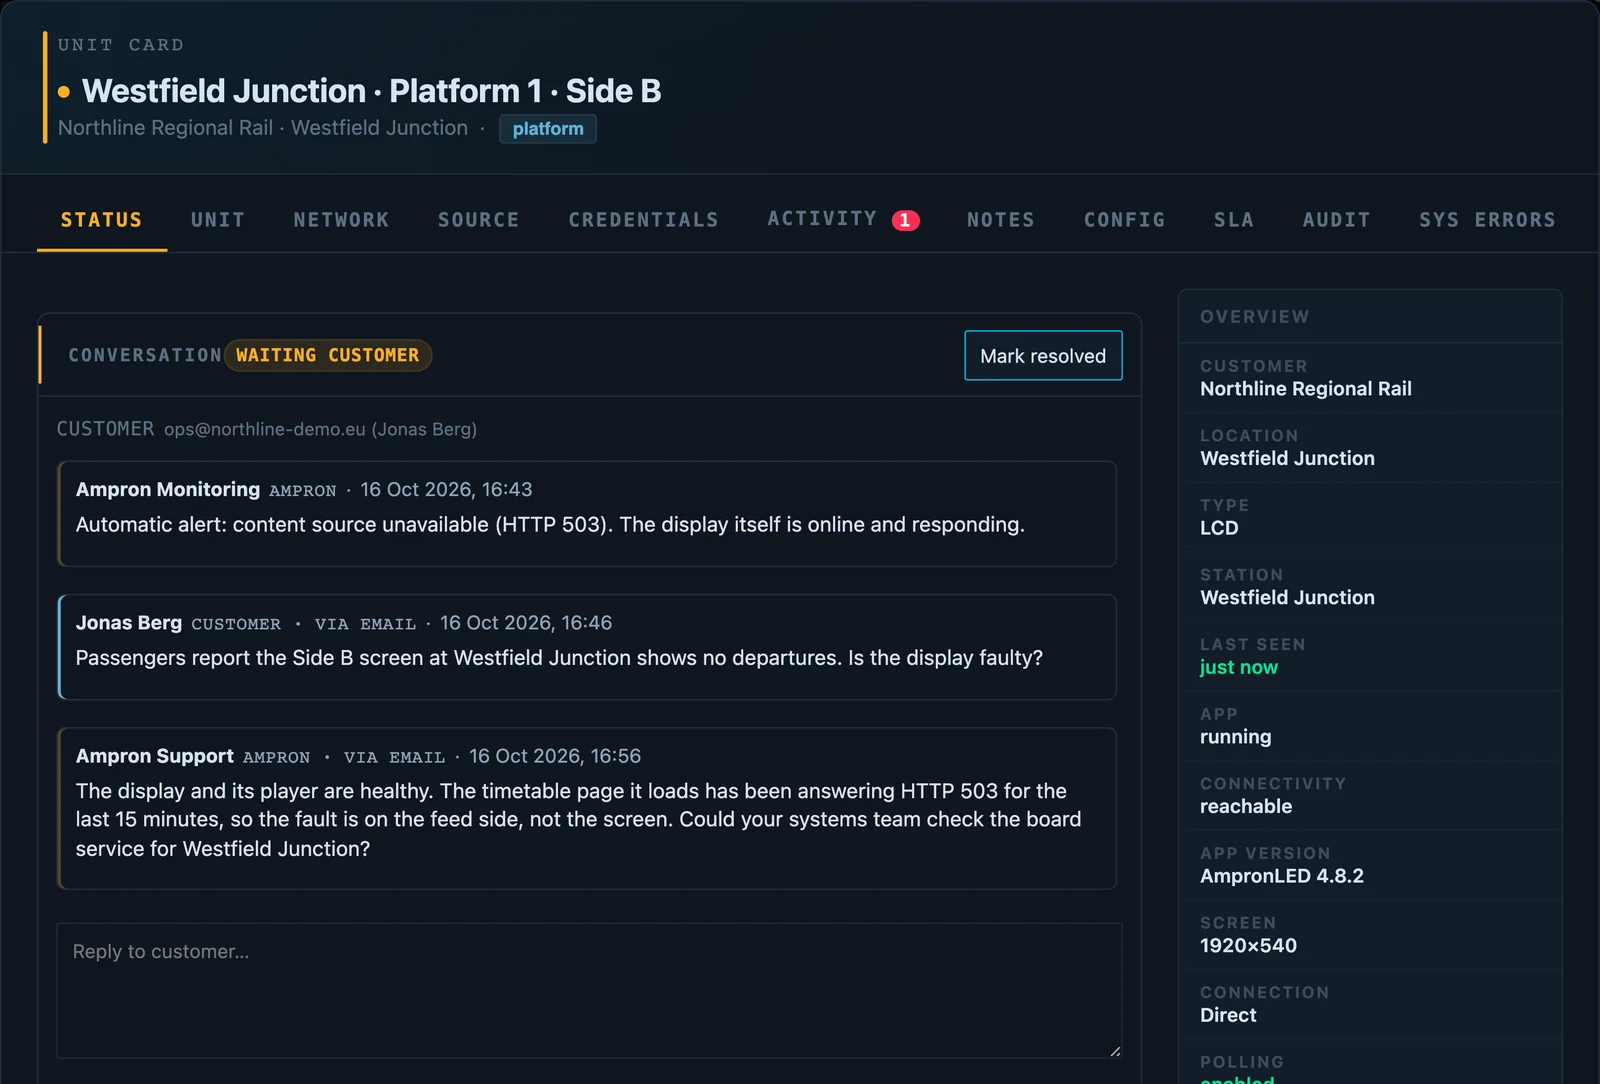1600x1084 pixels.
Task: Click the Reply to customer text area
Action: pyautogui.click(x=589, y=990)
